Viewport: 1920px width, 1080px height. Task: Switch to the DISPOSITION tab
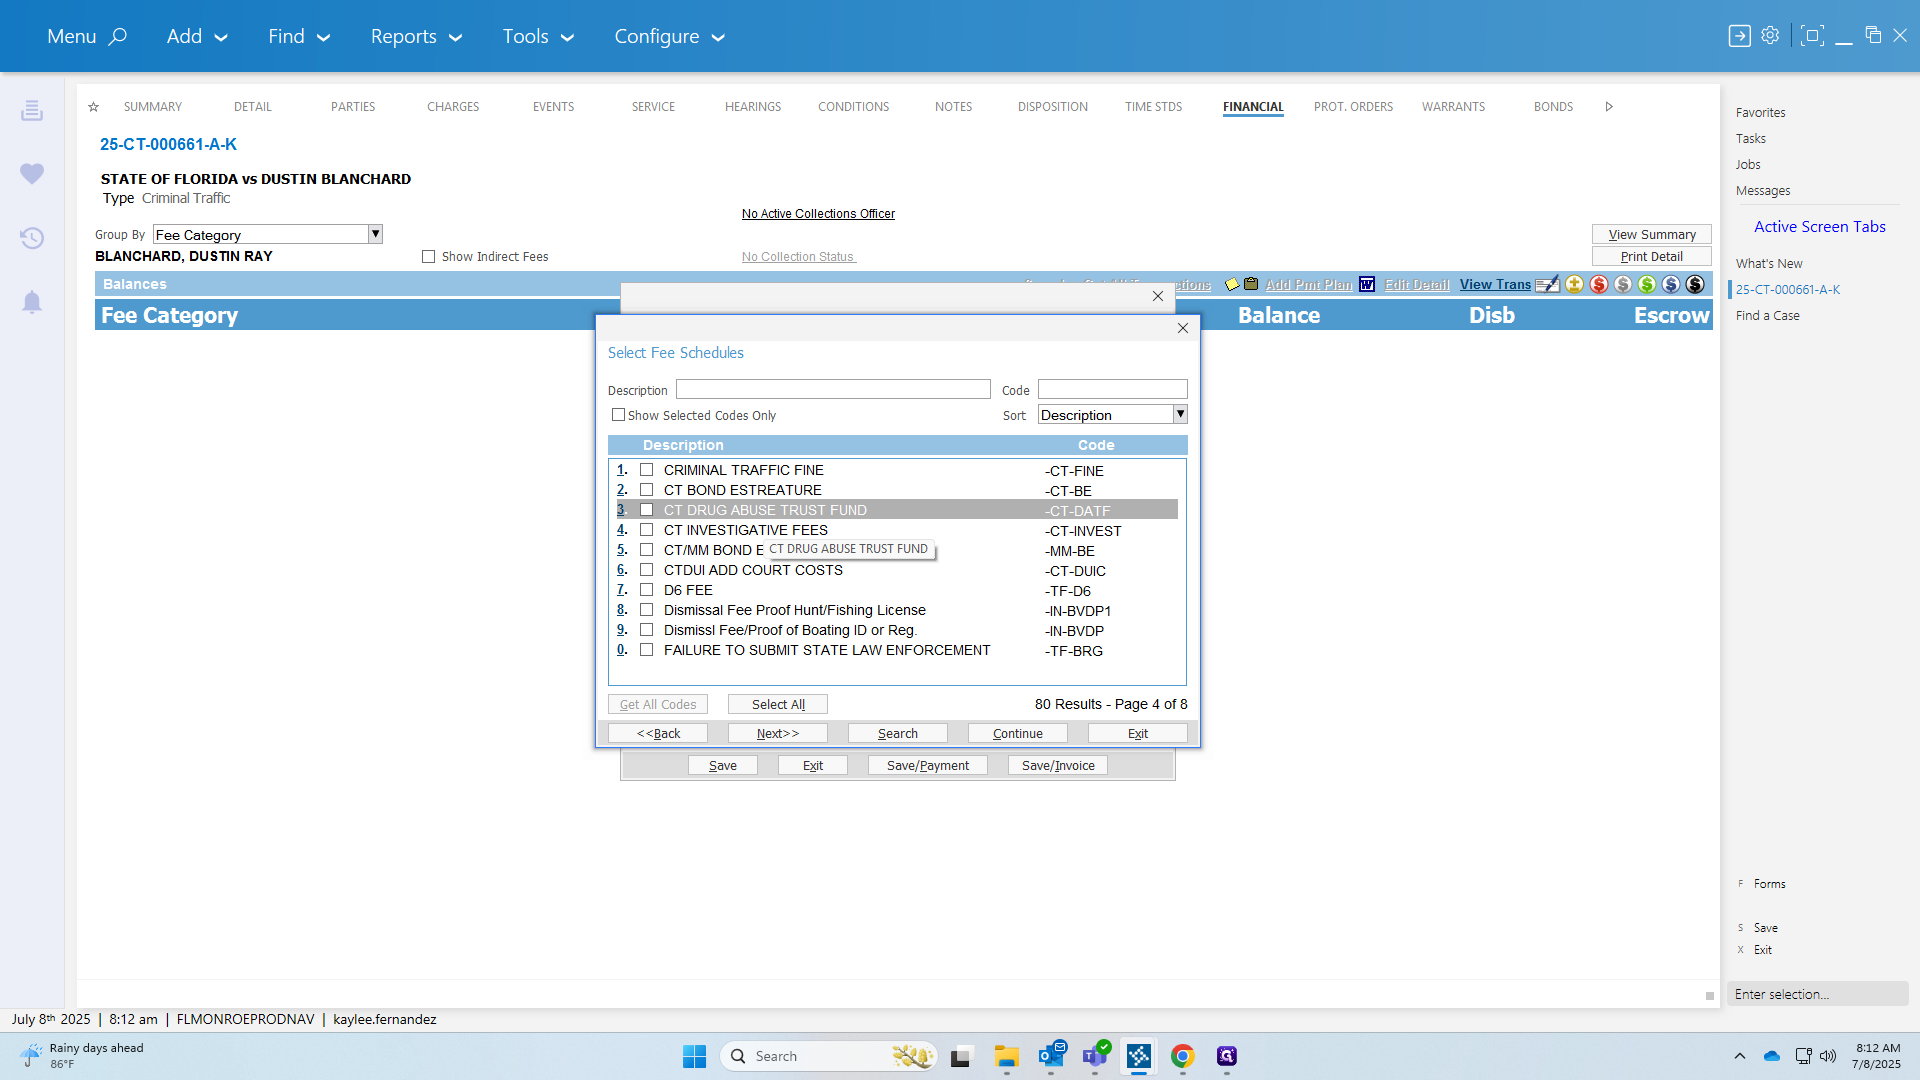click(1053, 107)
